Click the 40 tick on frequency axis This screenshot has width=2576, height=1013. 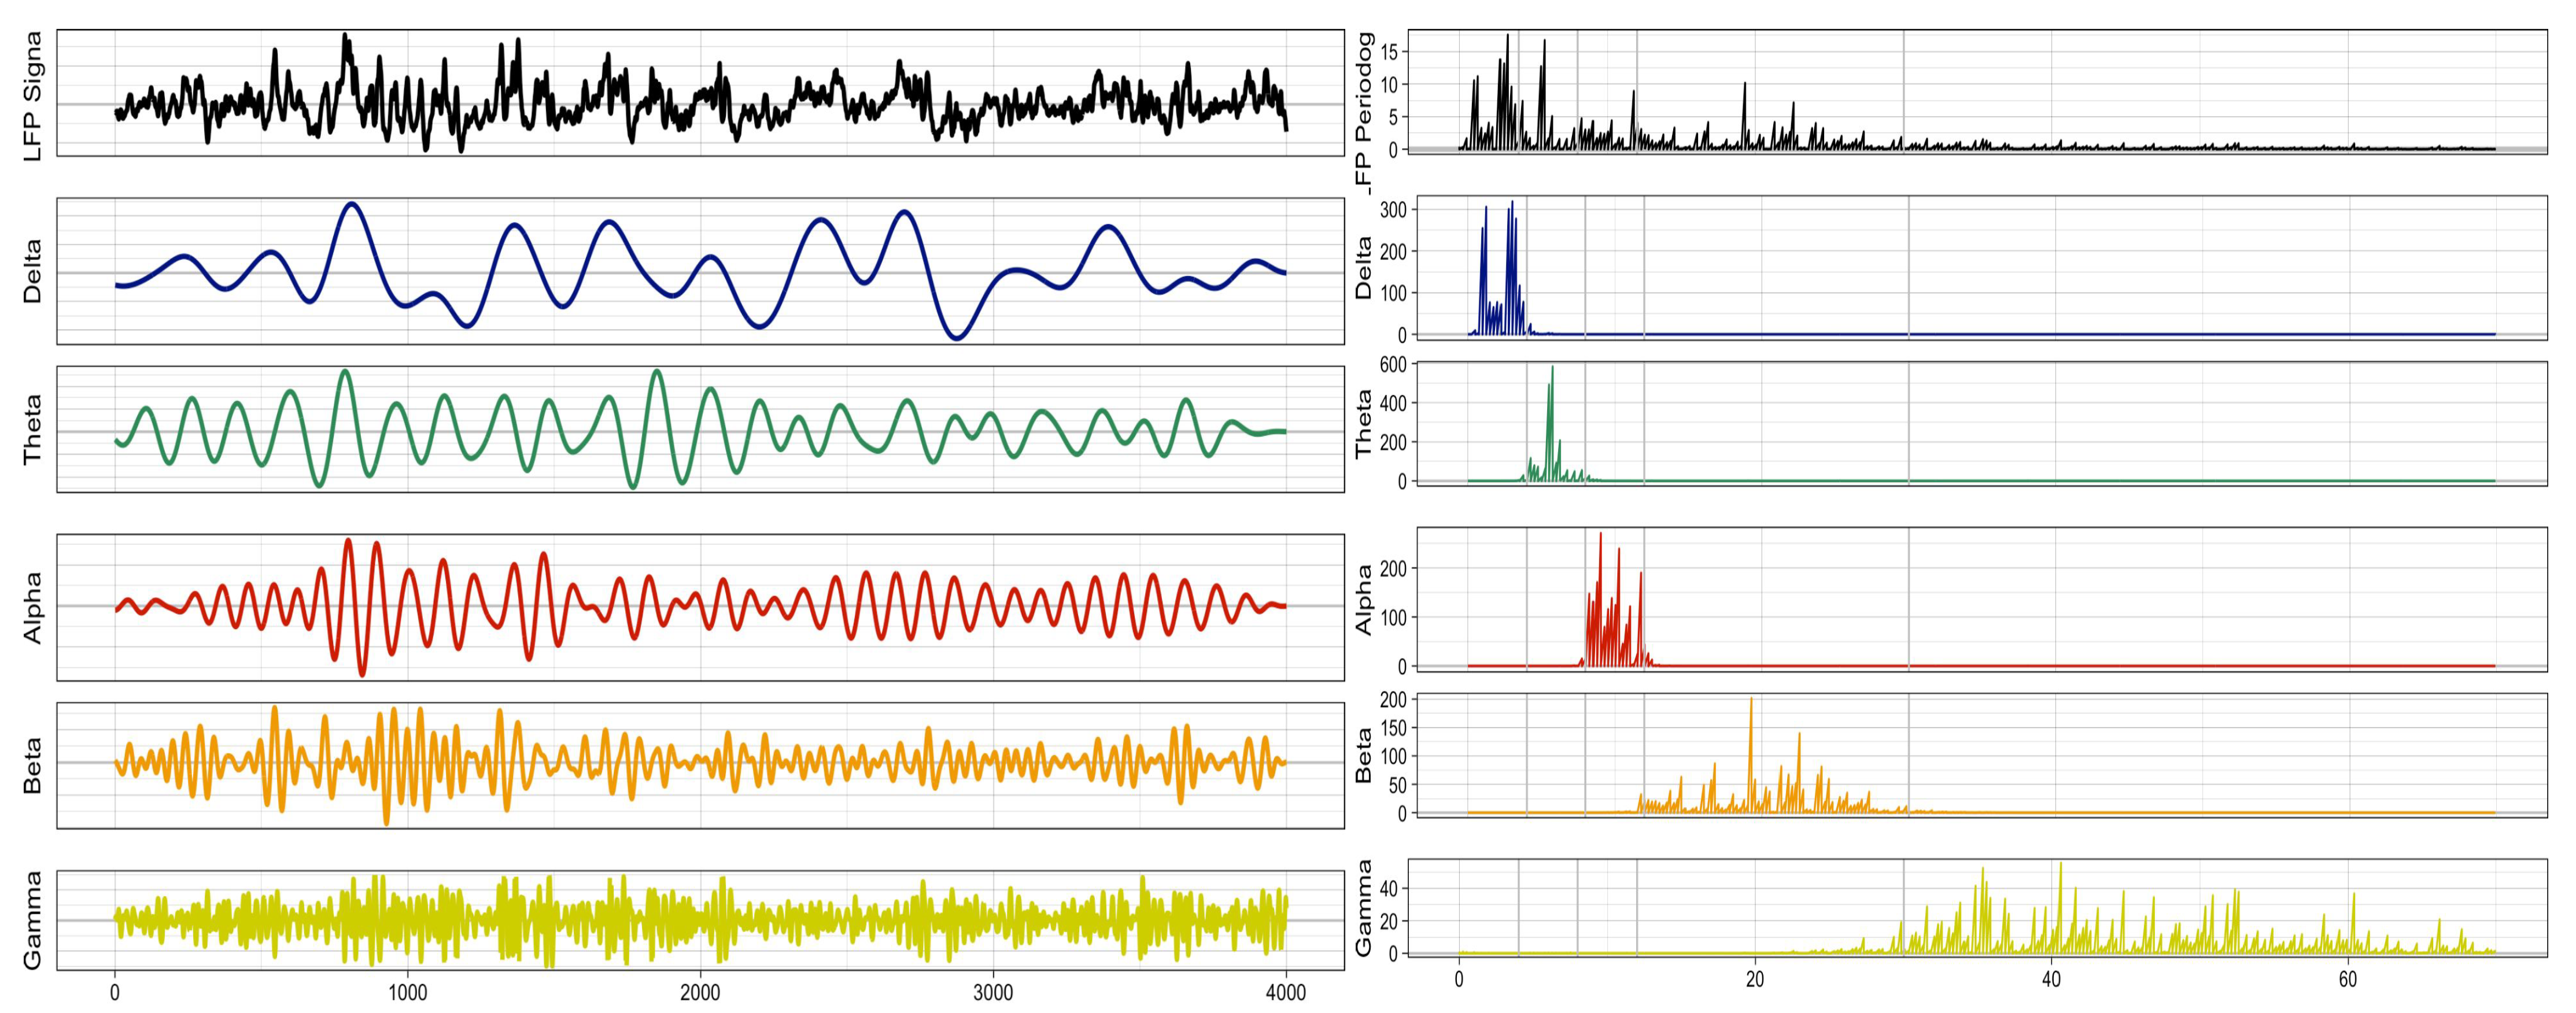pyautogui.click(x=2051, y=979)
